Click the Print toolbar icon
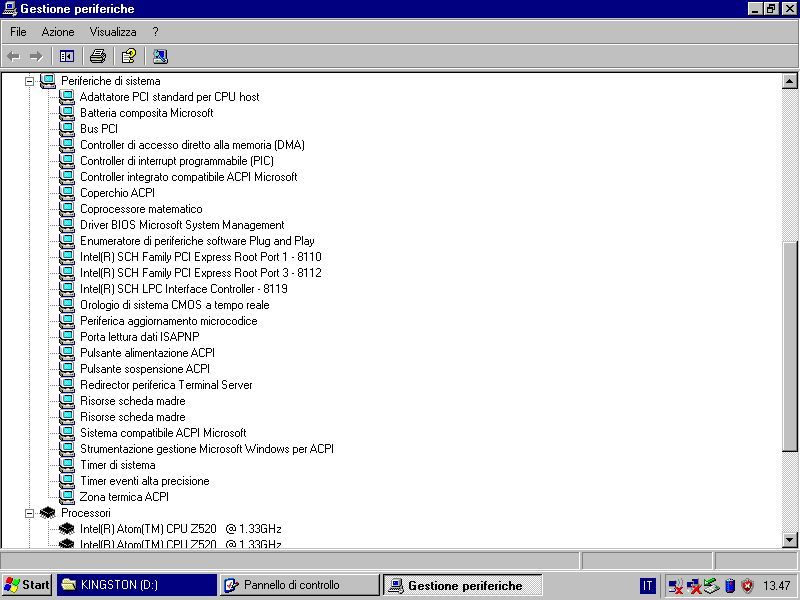Image resolution: width=800 pixels, height=600 pixels. 97,56
